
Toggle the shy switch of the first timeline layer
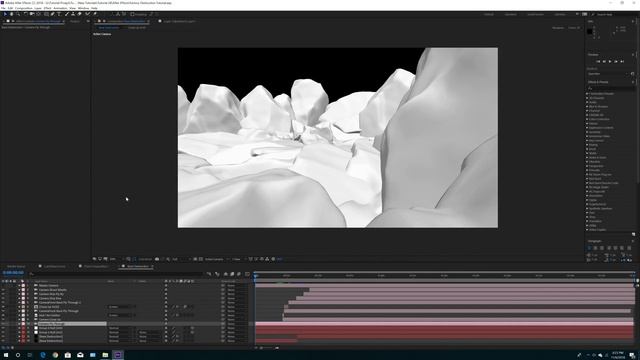click(x=166, y=286)
